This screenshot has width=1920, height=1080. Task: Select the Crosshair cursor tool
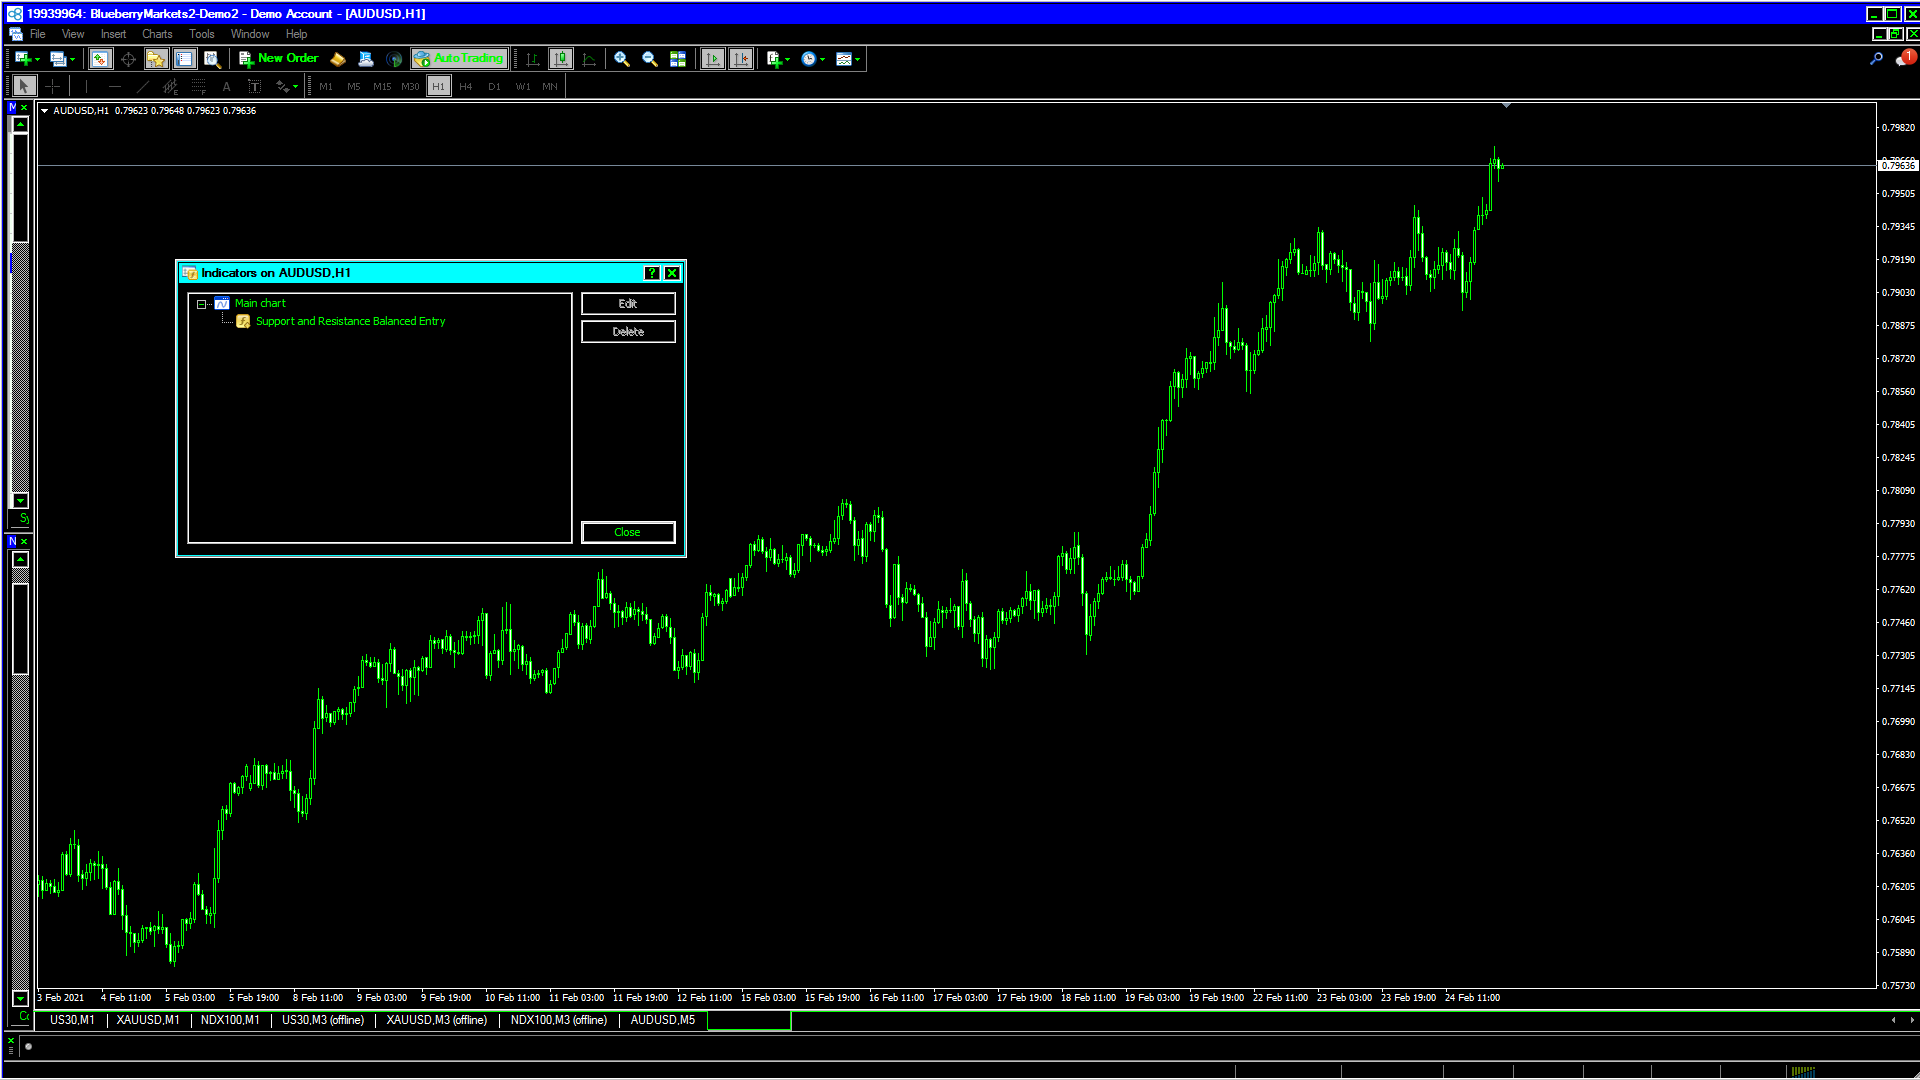tap(53, 87)
